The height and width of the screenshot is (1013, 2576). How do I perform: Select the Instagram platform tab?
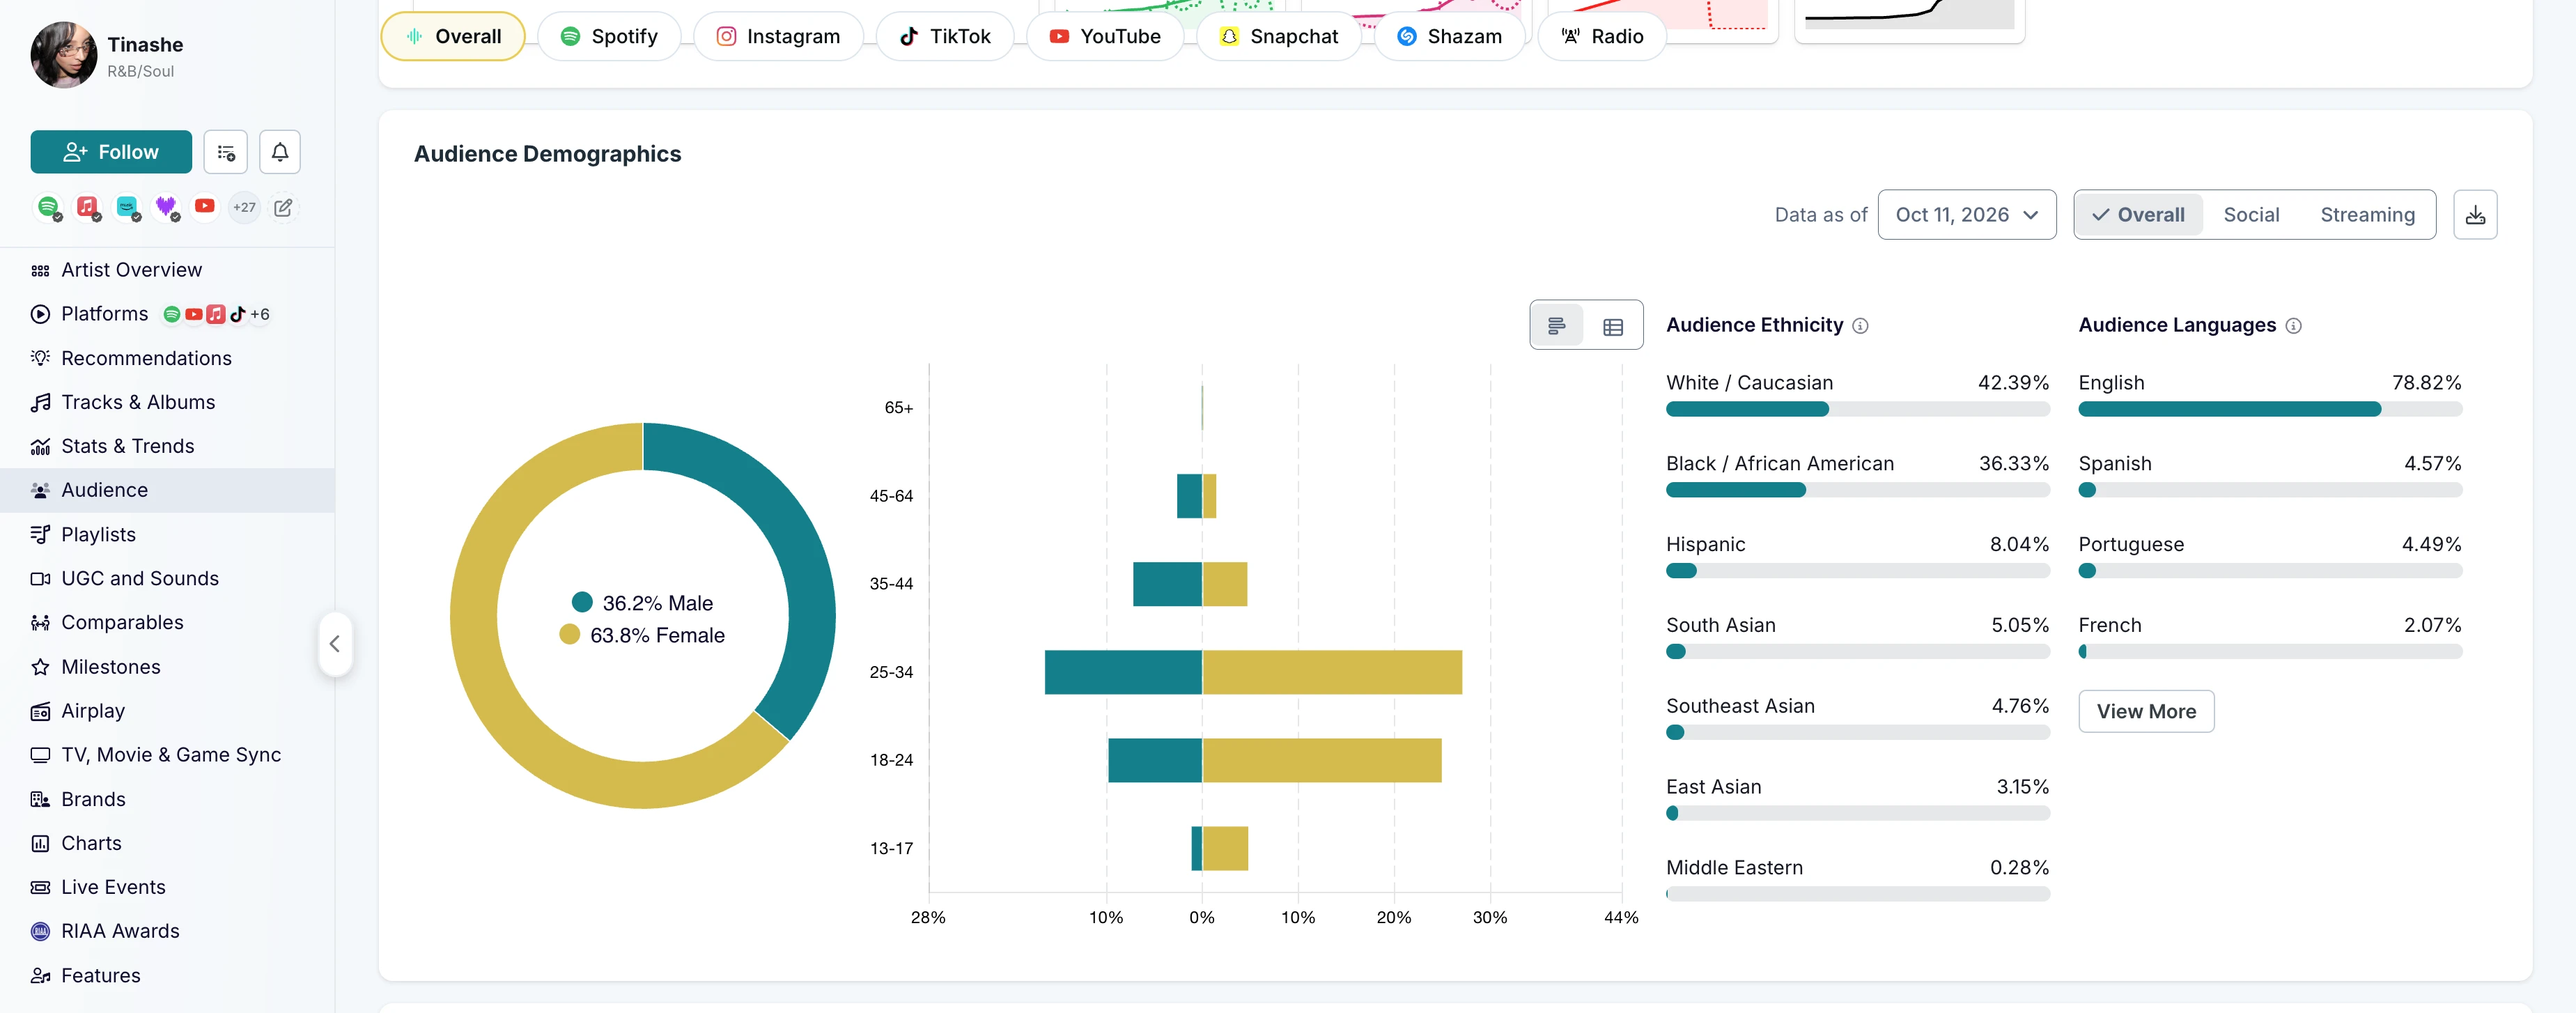(x=778, y=37)
